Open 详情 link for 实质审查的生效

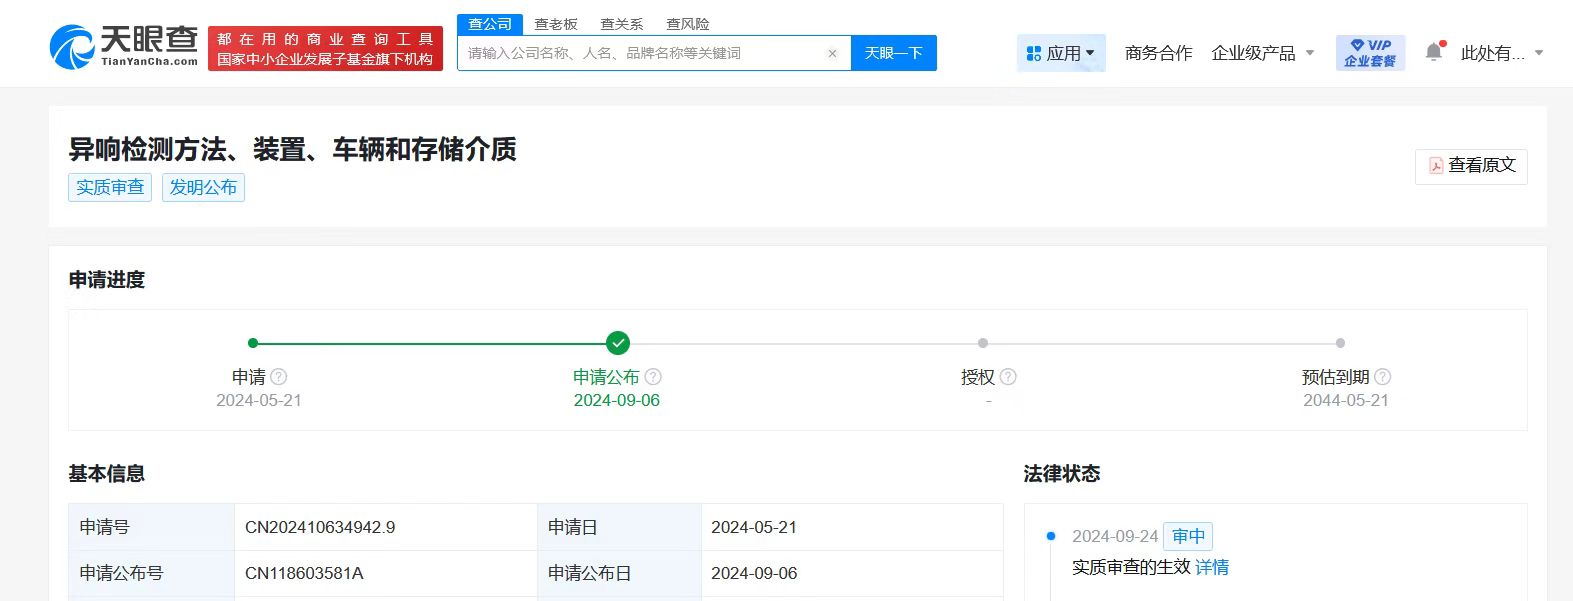coord(1212,567)
